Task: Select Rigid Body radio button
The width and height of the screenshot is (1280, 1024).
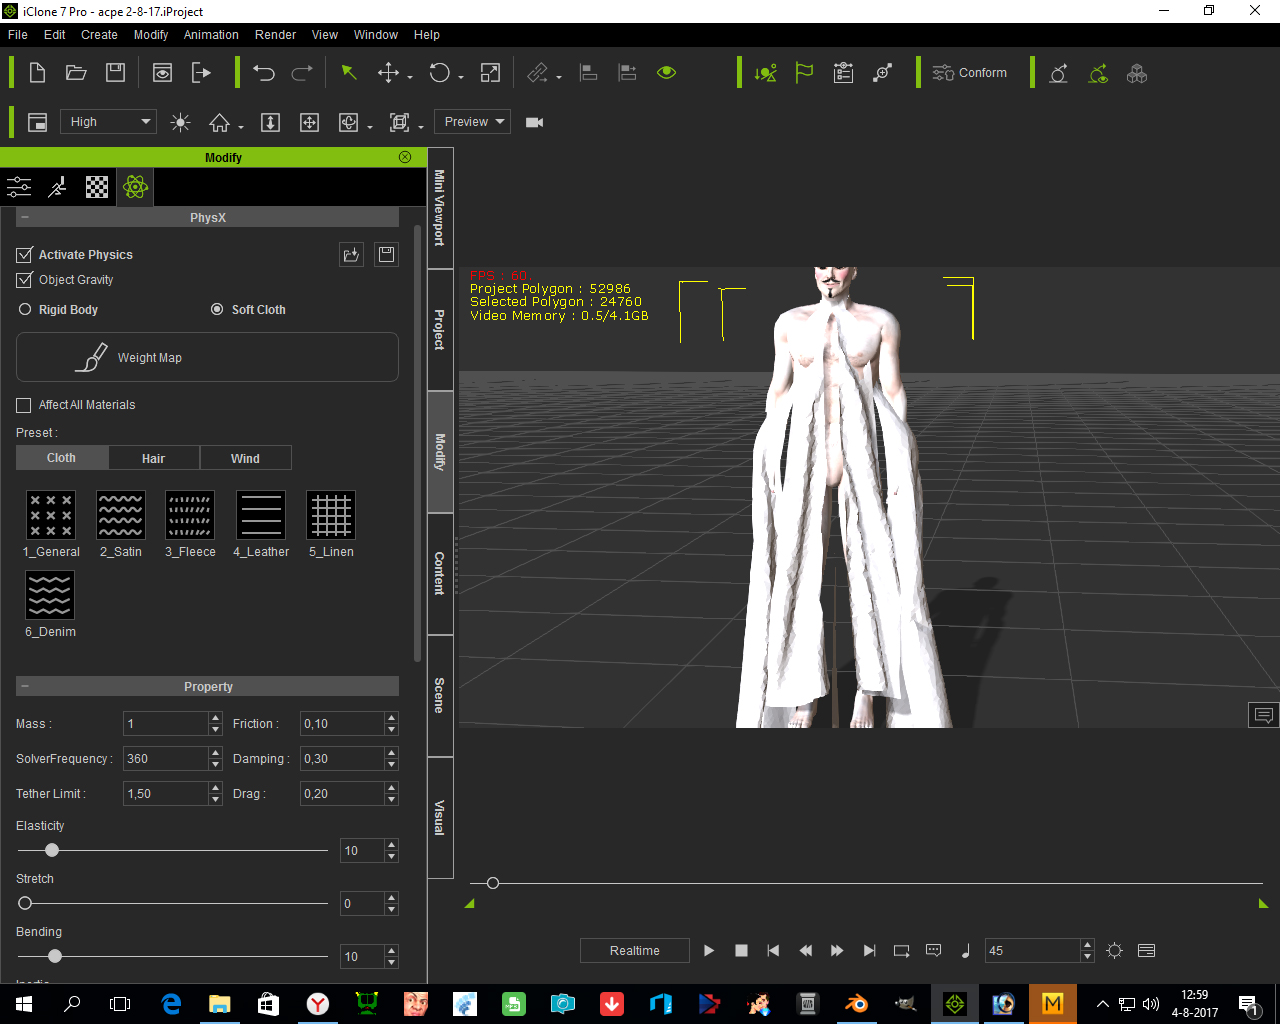Action: 25,310
